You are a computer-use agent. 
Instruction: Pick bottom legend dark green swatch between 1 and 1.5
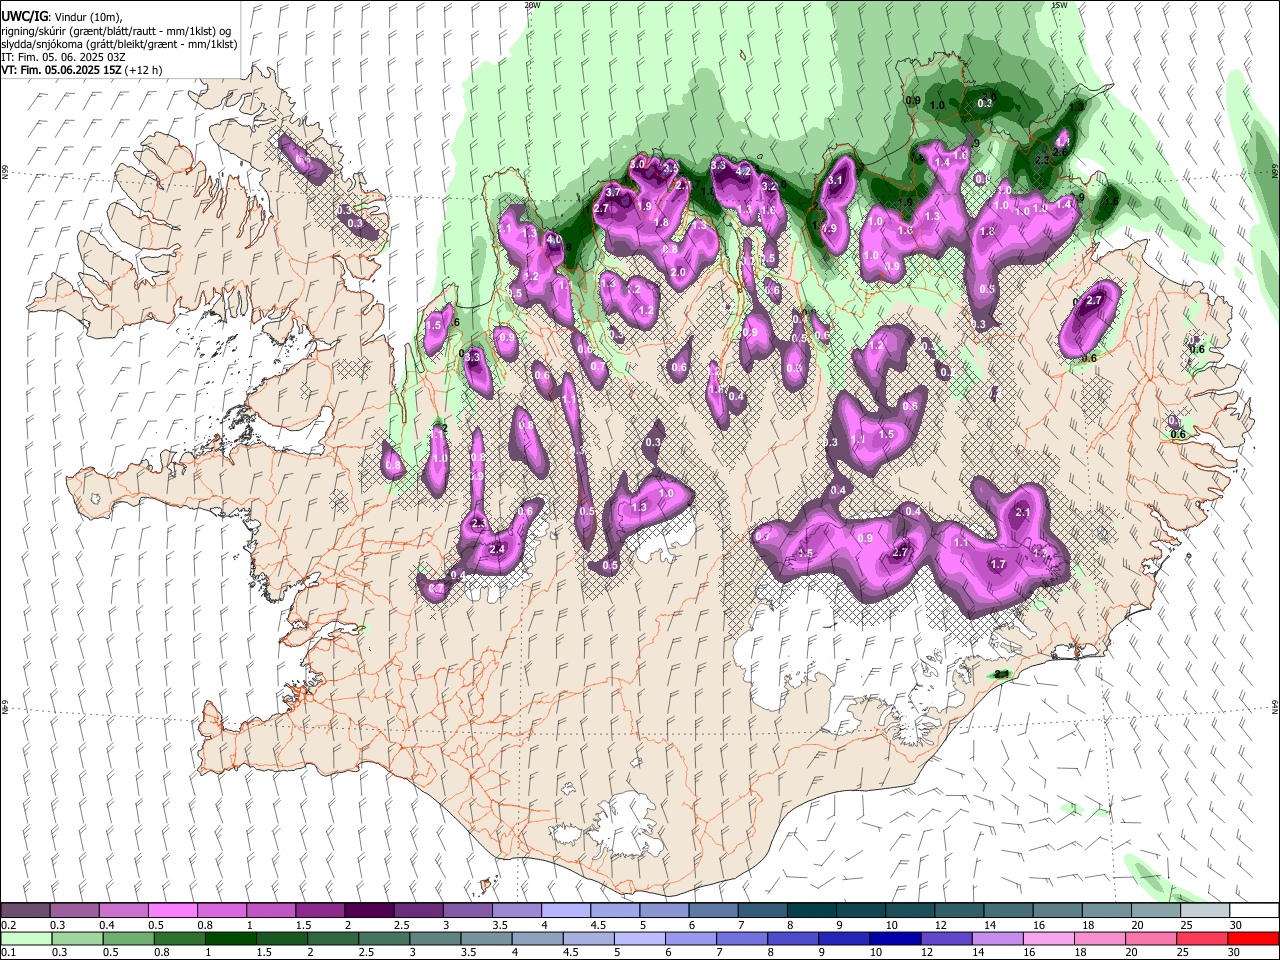click(230, 938)
